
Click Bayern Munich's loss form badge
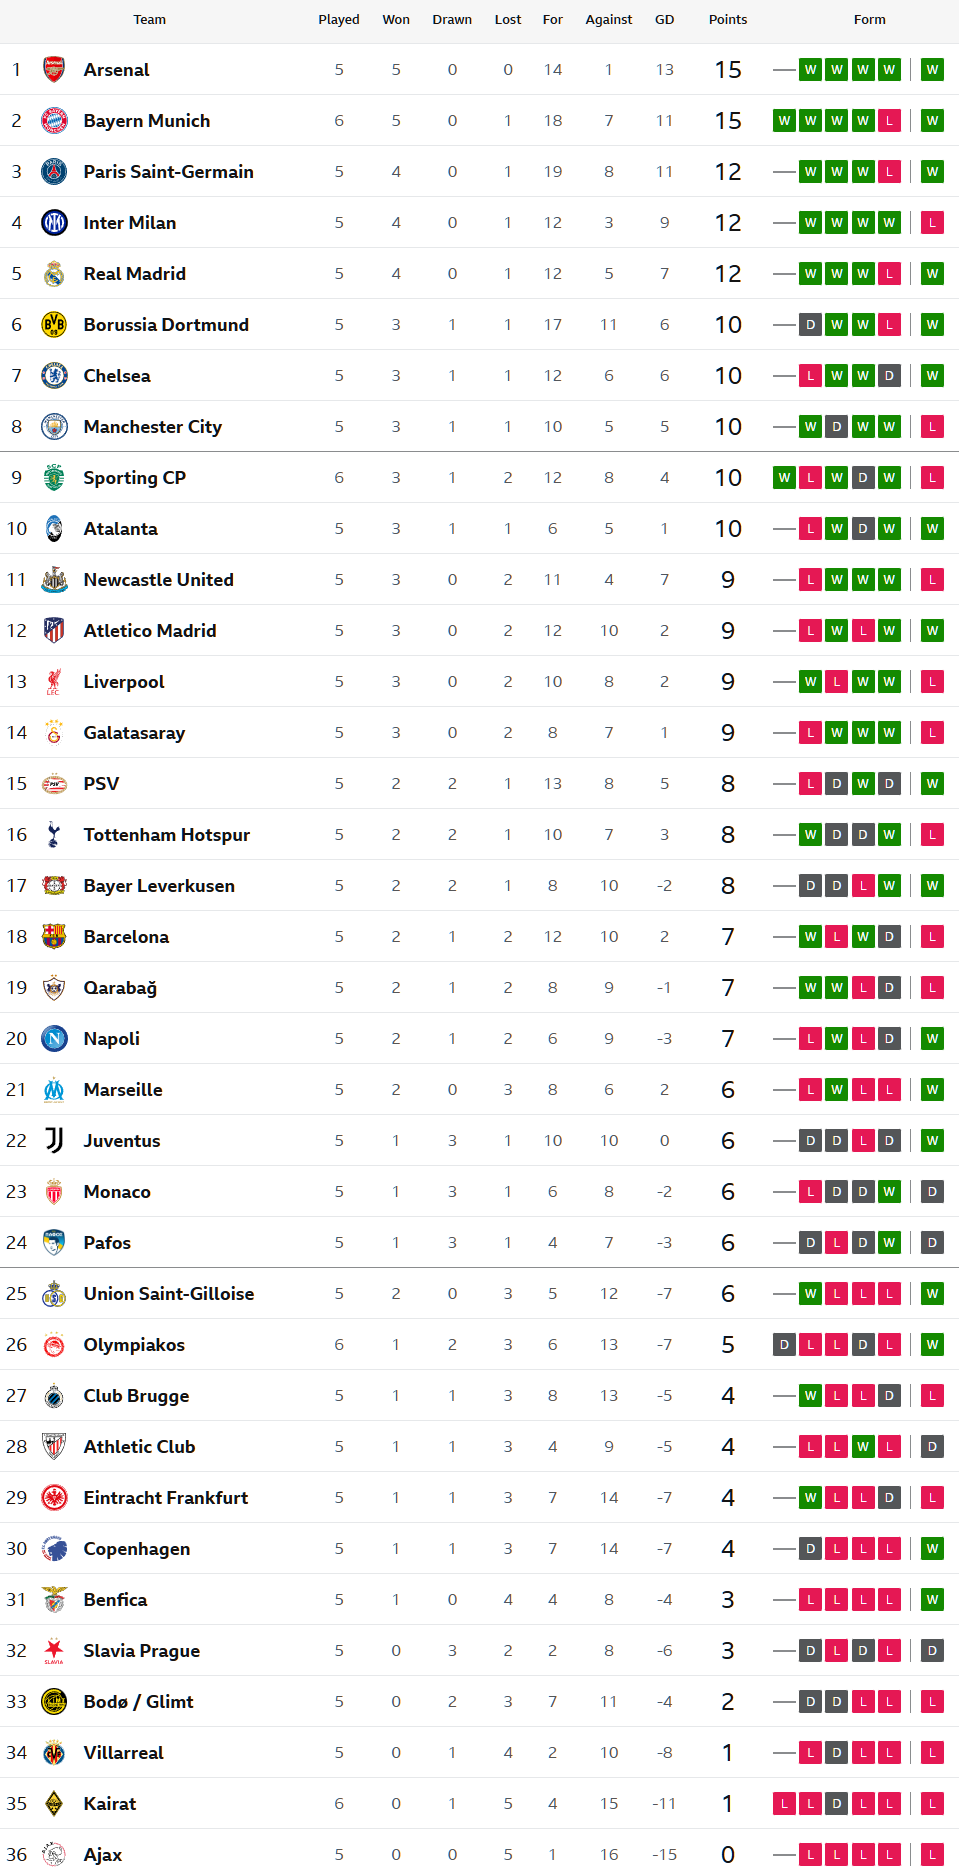[889, 121]
